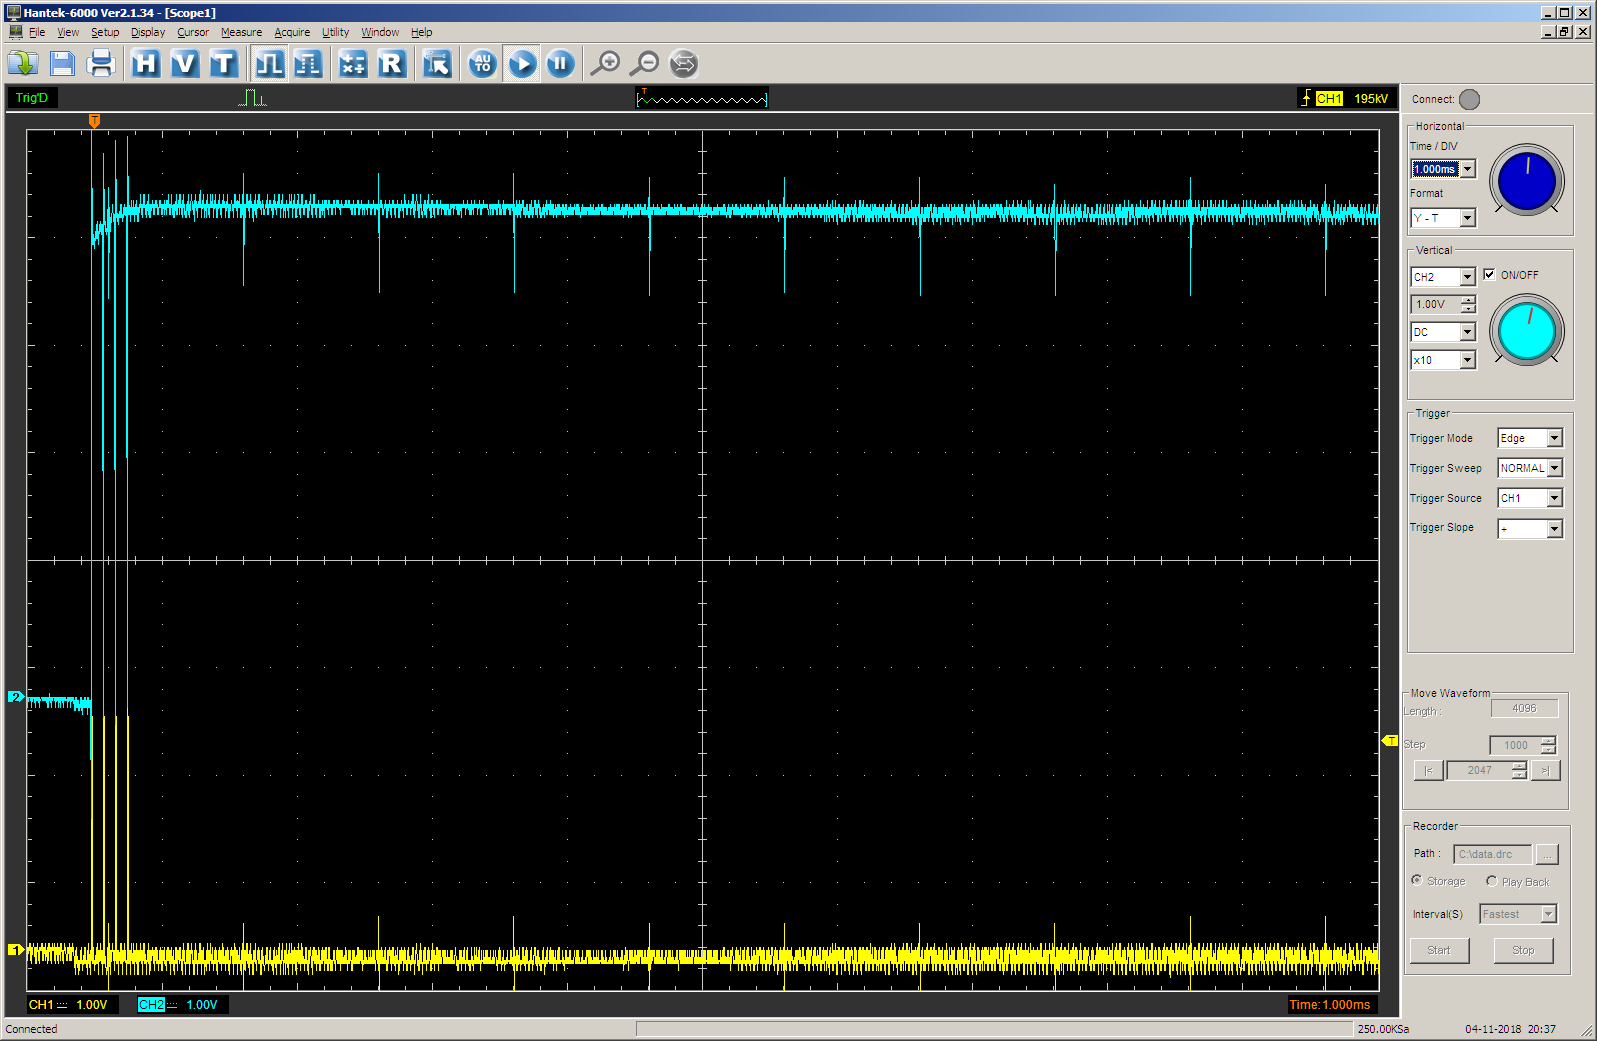Click the waveform overview thumbnail at top
This screenshot has width=1597, height=1041.
702,98
